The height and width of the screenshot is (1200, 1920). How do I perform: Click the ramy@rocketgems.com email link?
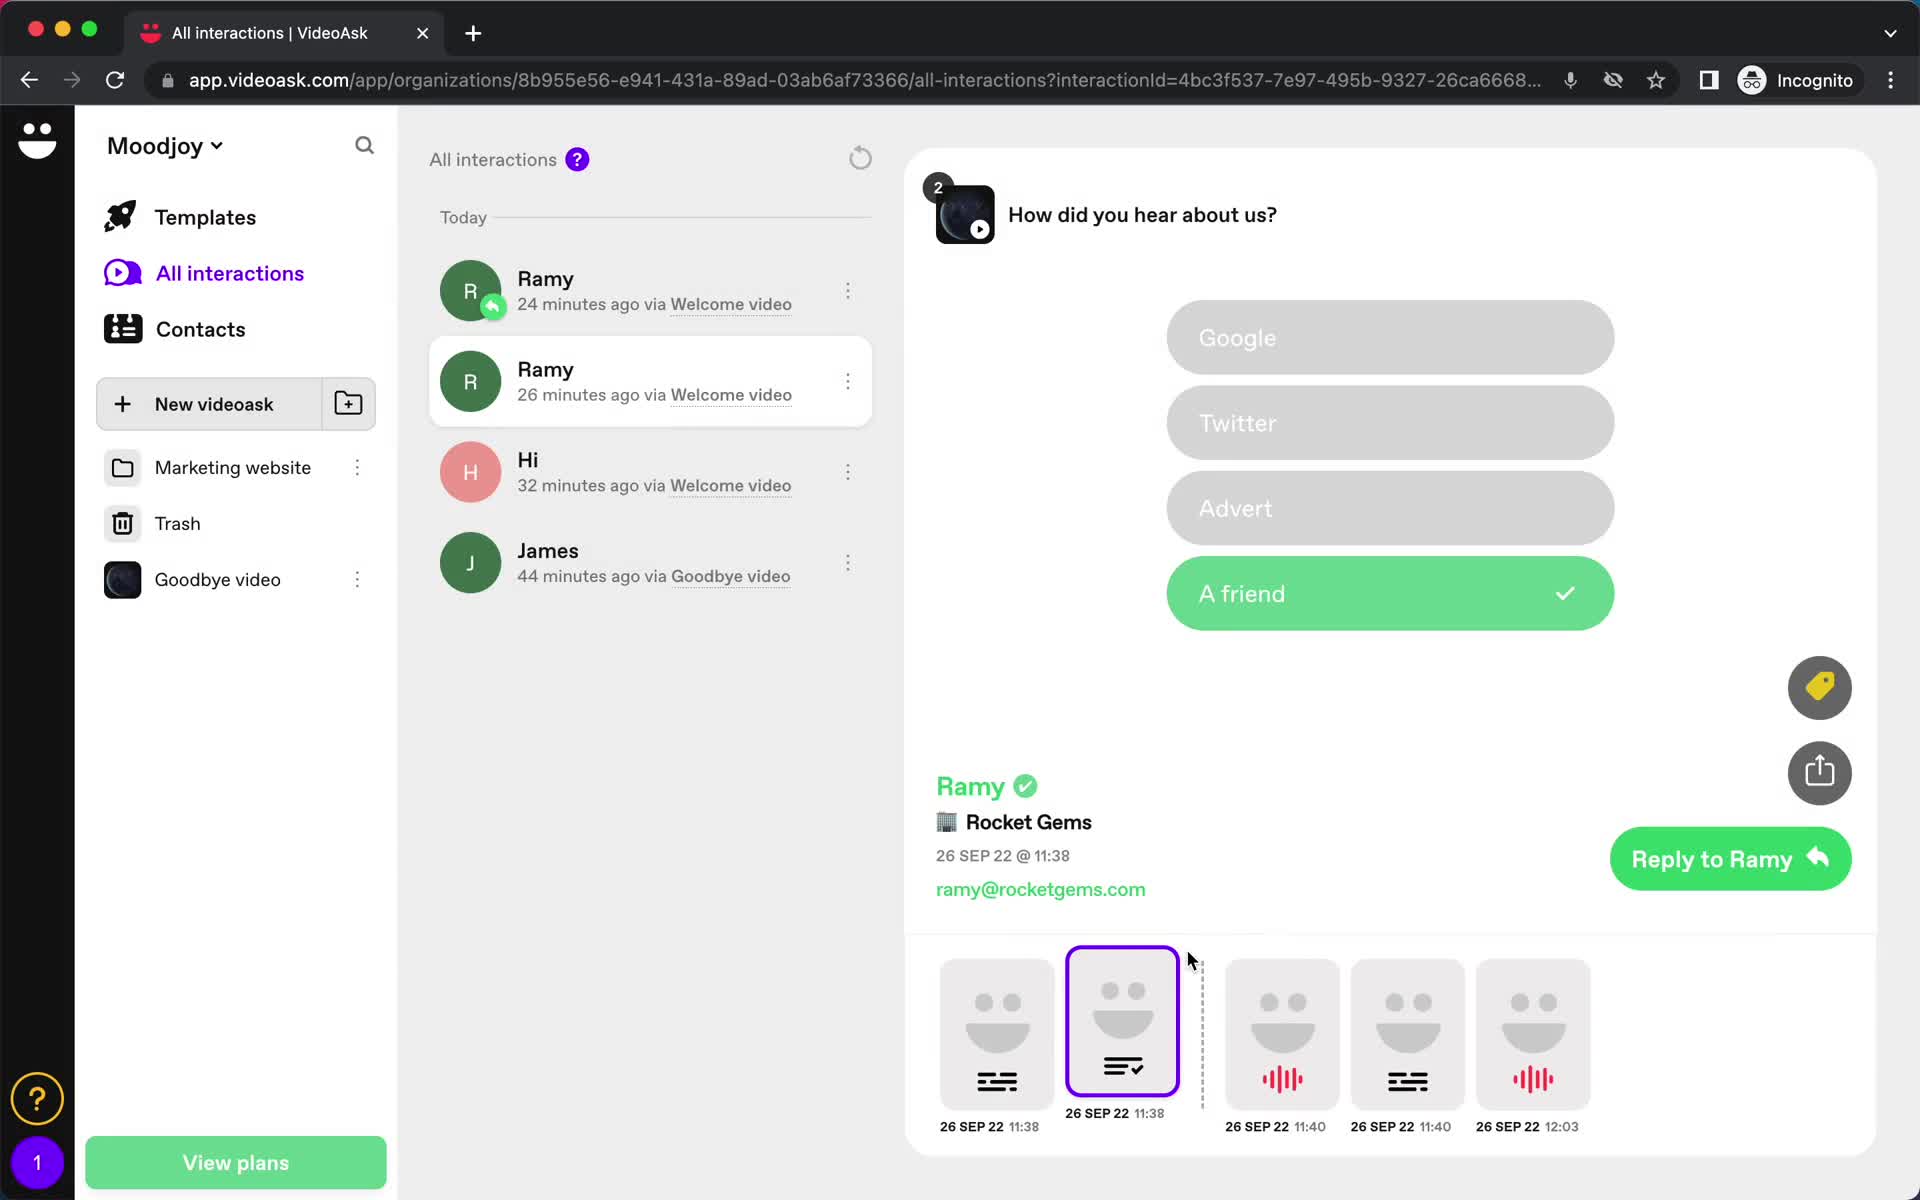point(1041,889)
